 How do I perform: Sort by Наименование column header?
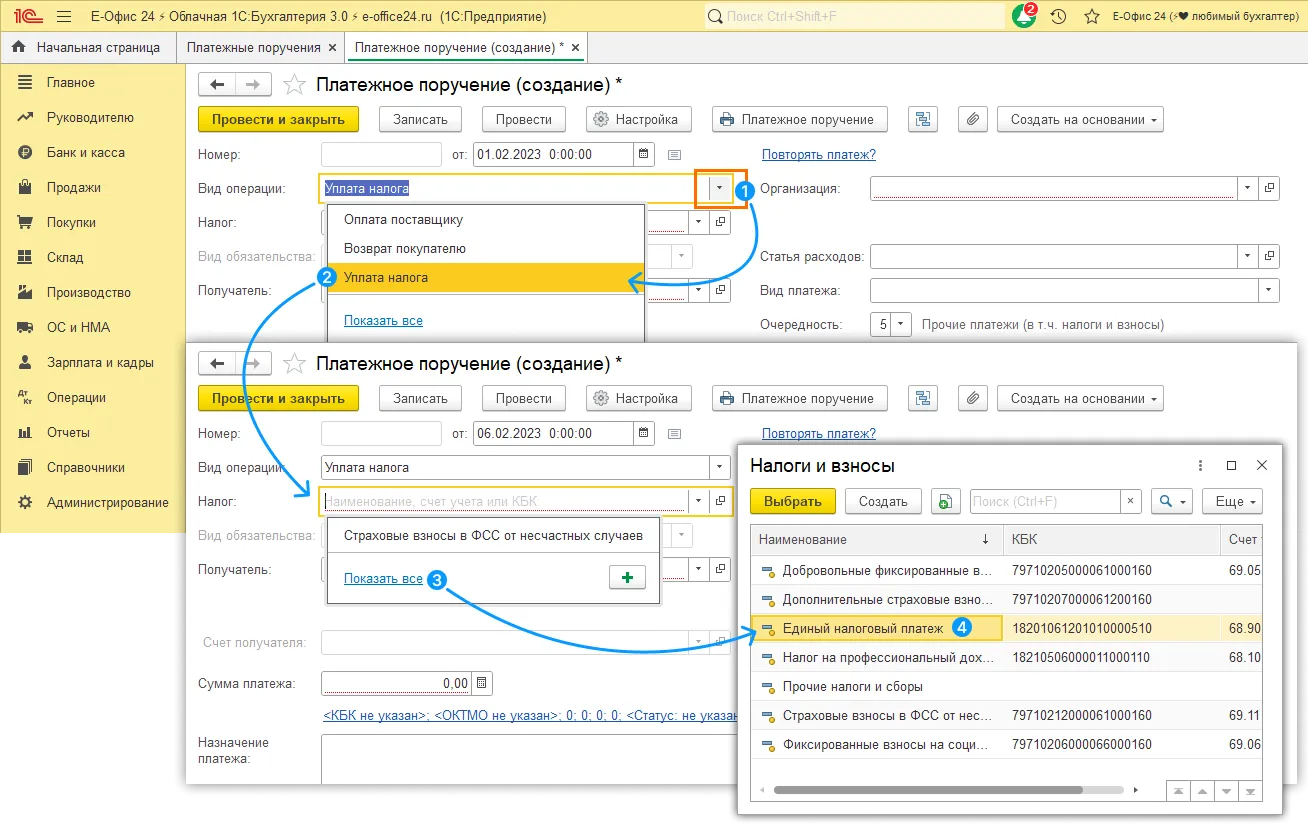(x=876, y=539)
